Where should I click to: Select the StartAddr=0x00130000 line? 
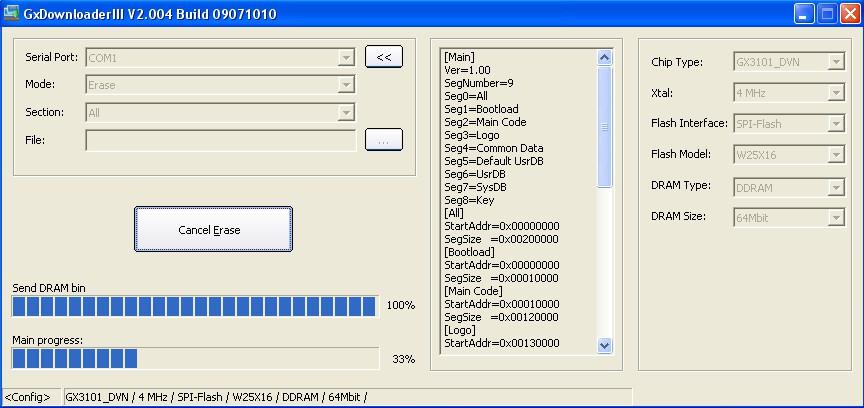[502, 343]
